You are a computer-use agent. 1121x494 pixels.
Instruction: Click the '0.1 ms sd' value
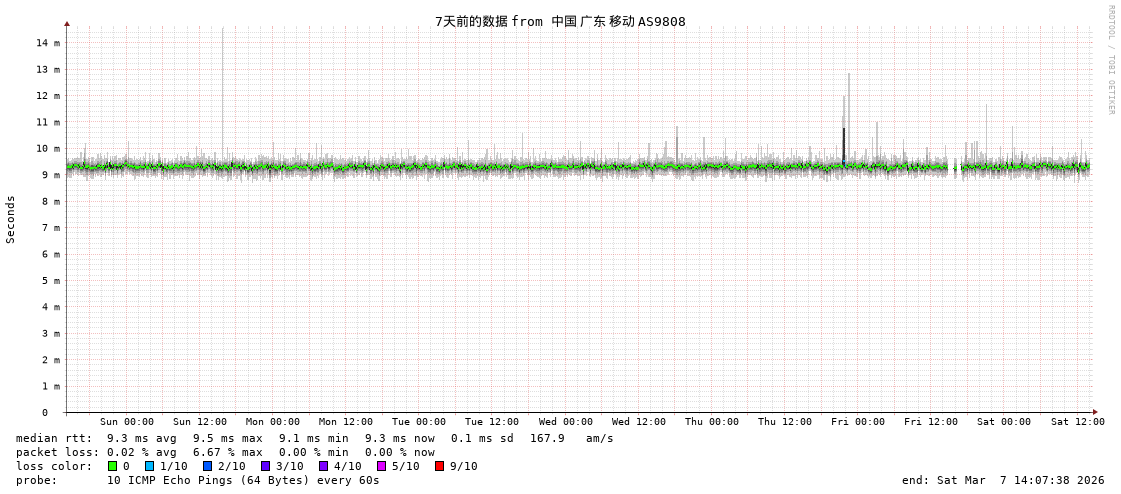tap(483, 438)
